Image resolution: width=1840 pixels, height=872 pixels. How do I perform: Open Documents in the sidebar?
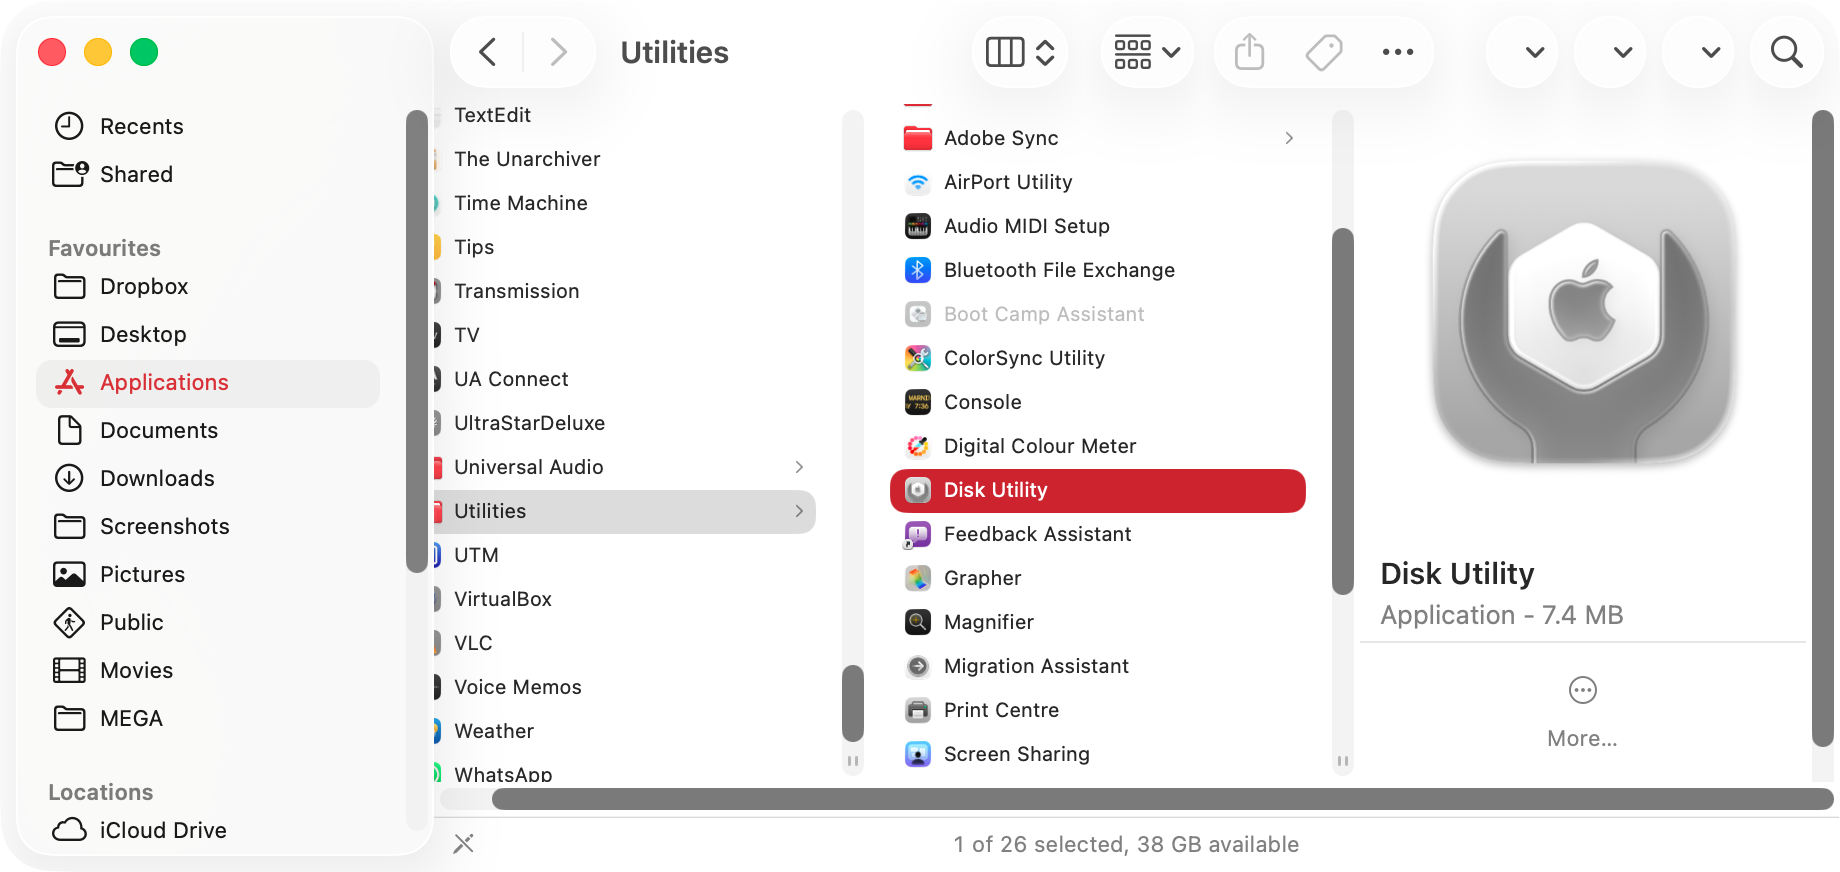pyautogui.click(x=208, y=430)
